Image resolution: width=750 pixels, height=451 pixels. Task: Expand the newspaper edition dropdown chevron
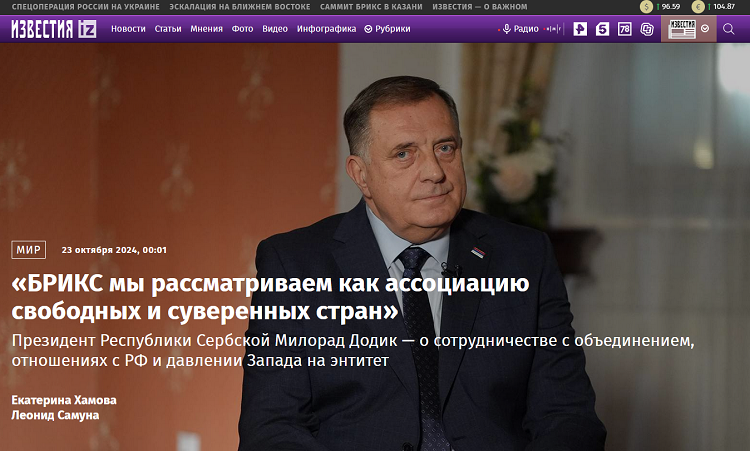tap(705, 29)
